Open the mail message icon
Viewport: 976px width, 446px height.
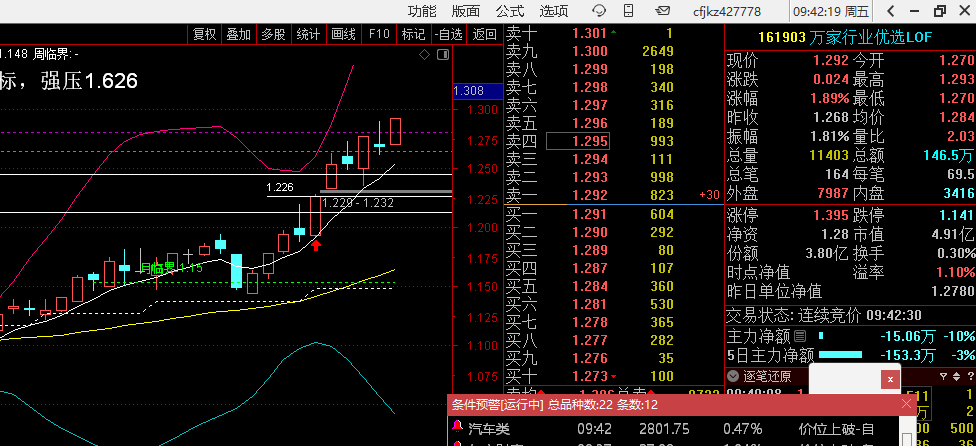point(663,11)
